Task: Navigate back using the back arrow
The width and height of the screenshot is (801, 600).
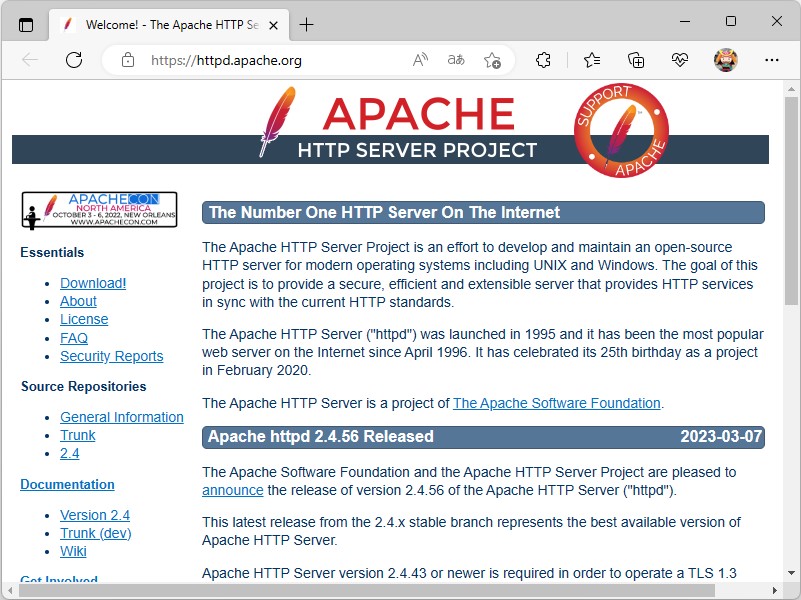Action: 31,60
